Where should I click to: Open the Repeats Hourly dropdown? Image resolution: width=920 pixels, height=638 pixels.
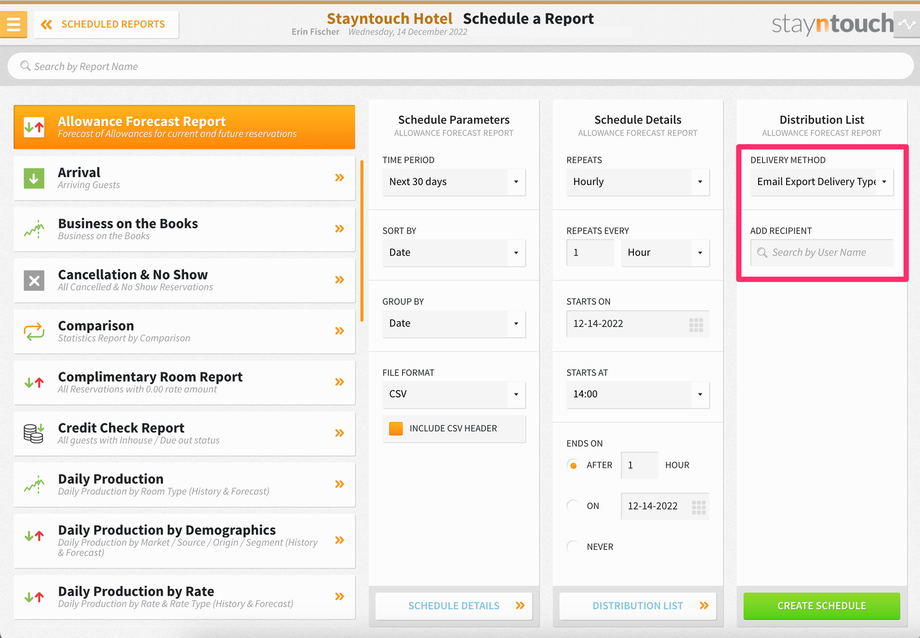point(638,182)
